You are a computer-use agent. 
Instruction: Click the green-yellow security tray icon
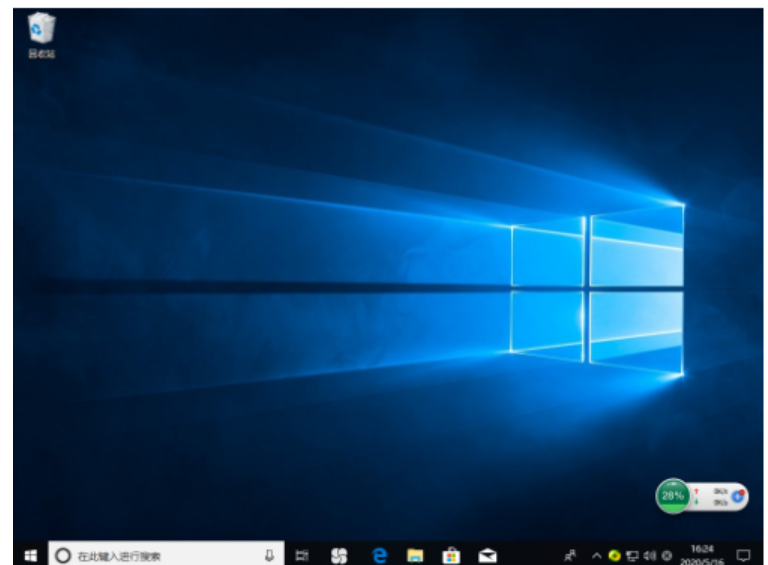pyautogui.click(x=614, y=555)
